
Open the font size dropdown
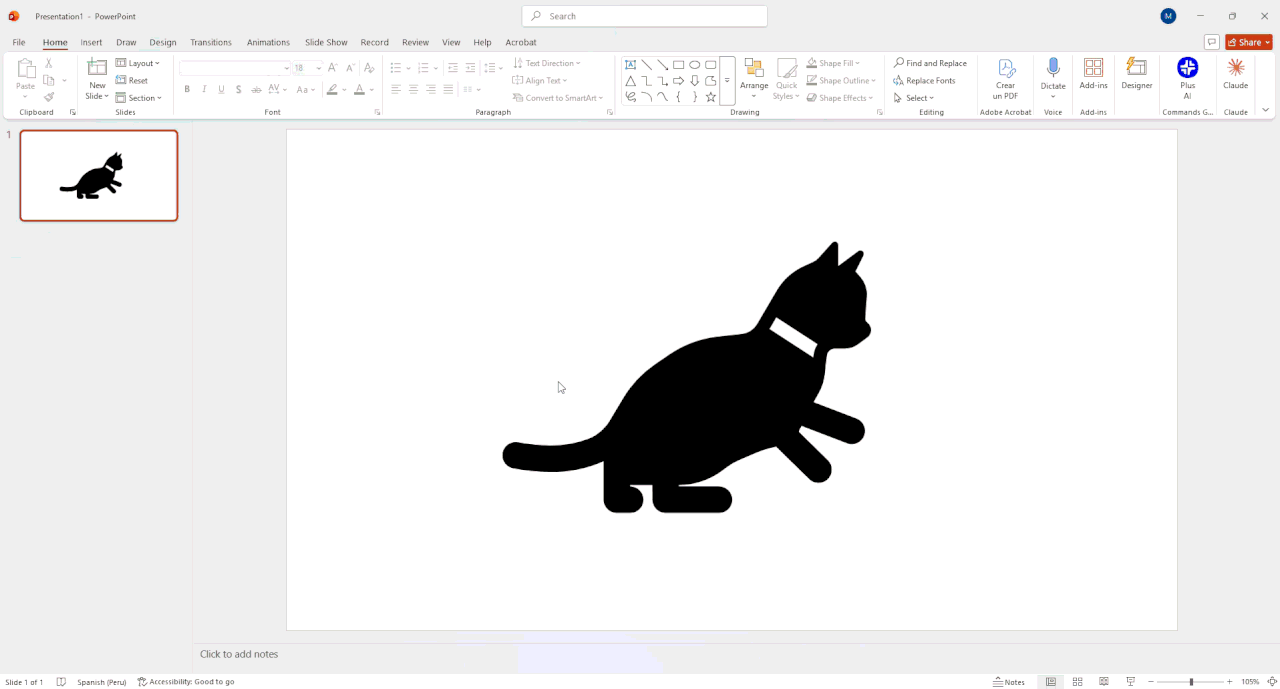point(319,68)
